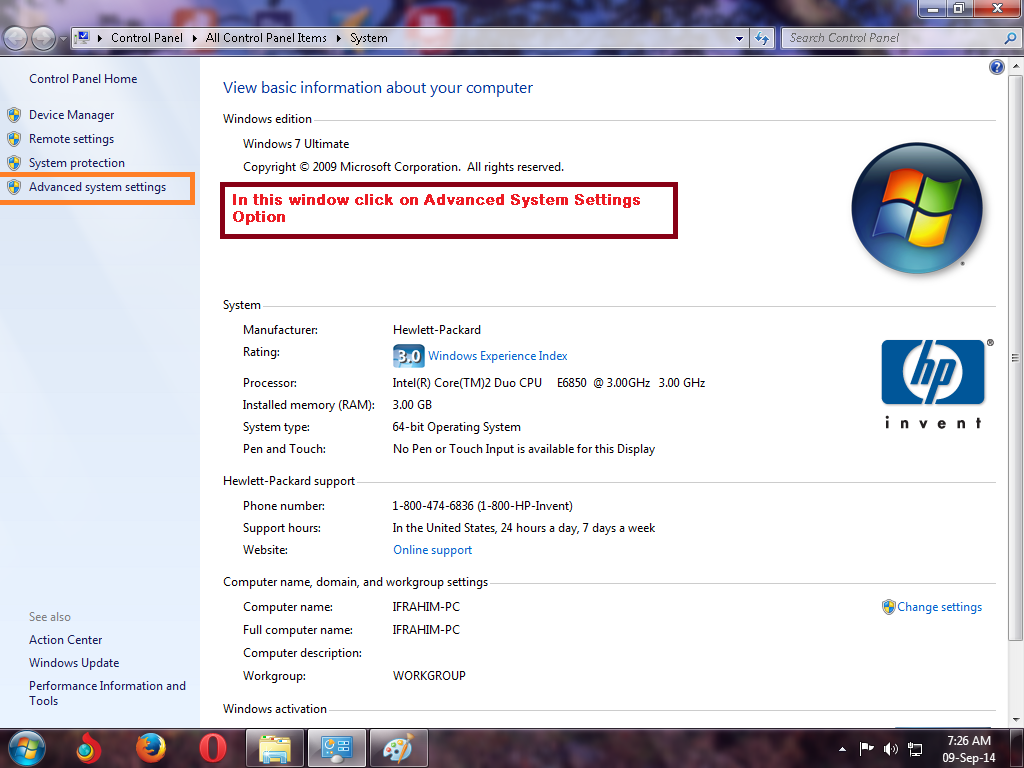Open the Windows Start menu
Viewport: 1024px width, 768px height.
click(27, 748)
